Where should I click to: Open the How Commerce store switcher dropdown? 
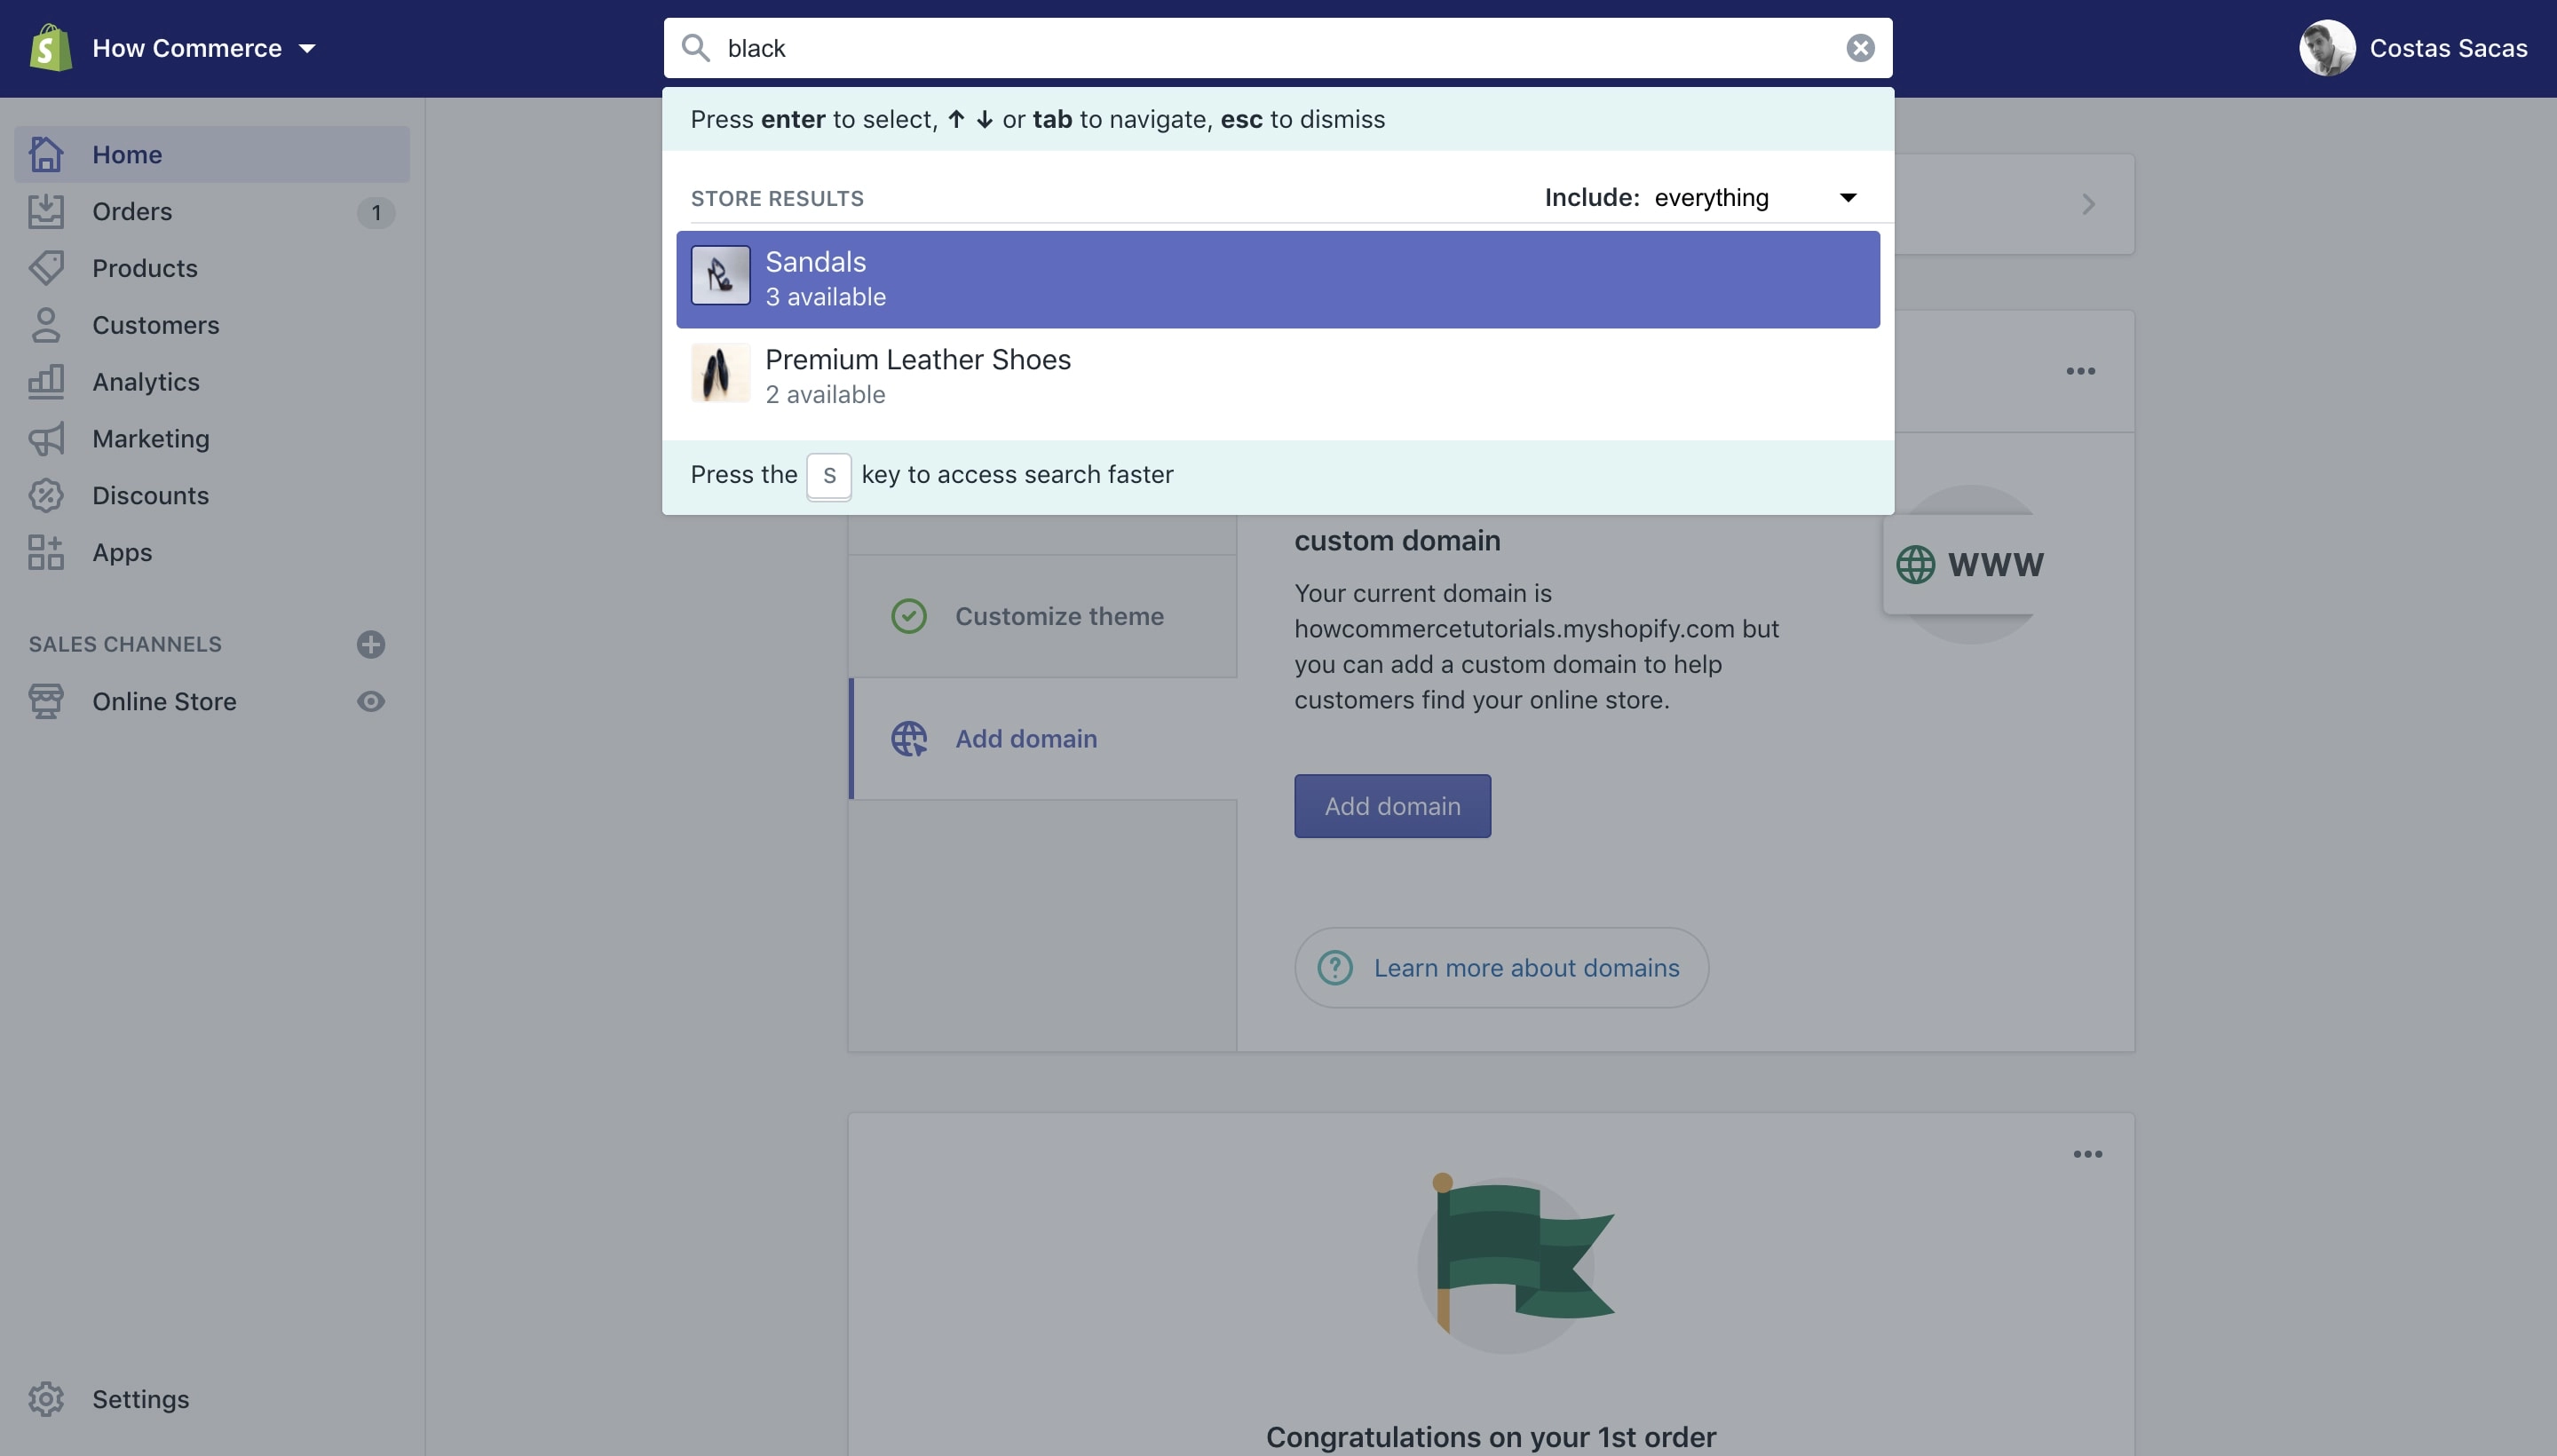204,48
